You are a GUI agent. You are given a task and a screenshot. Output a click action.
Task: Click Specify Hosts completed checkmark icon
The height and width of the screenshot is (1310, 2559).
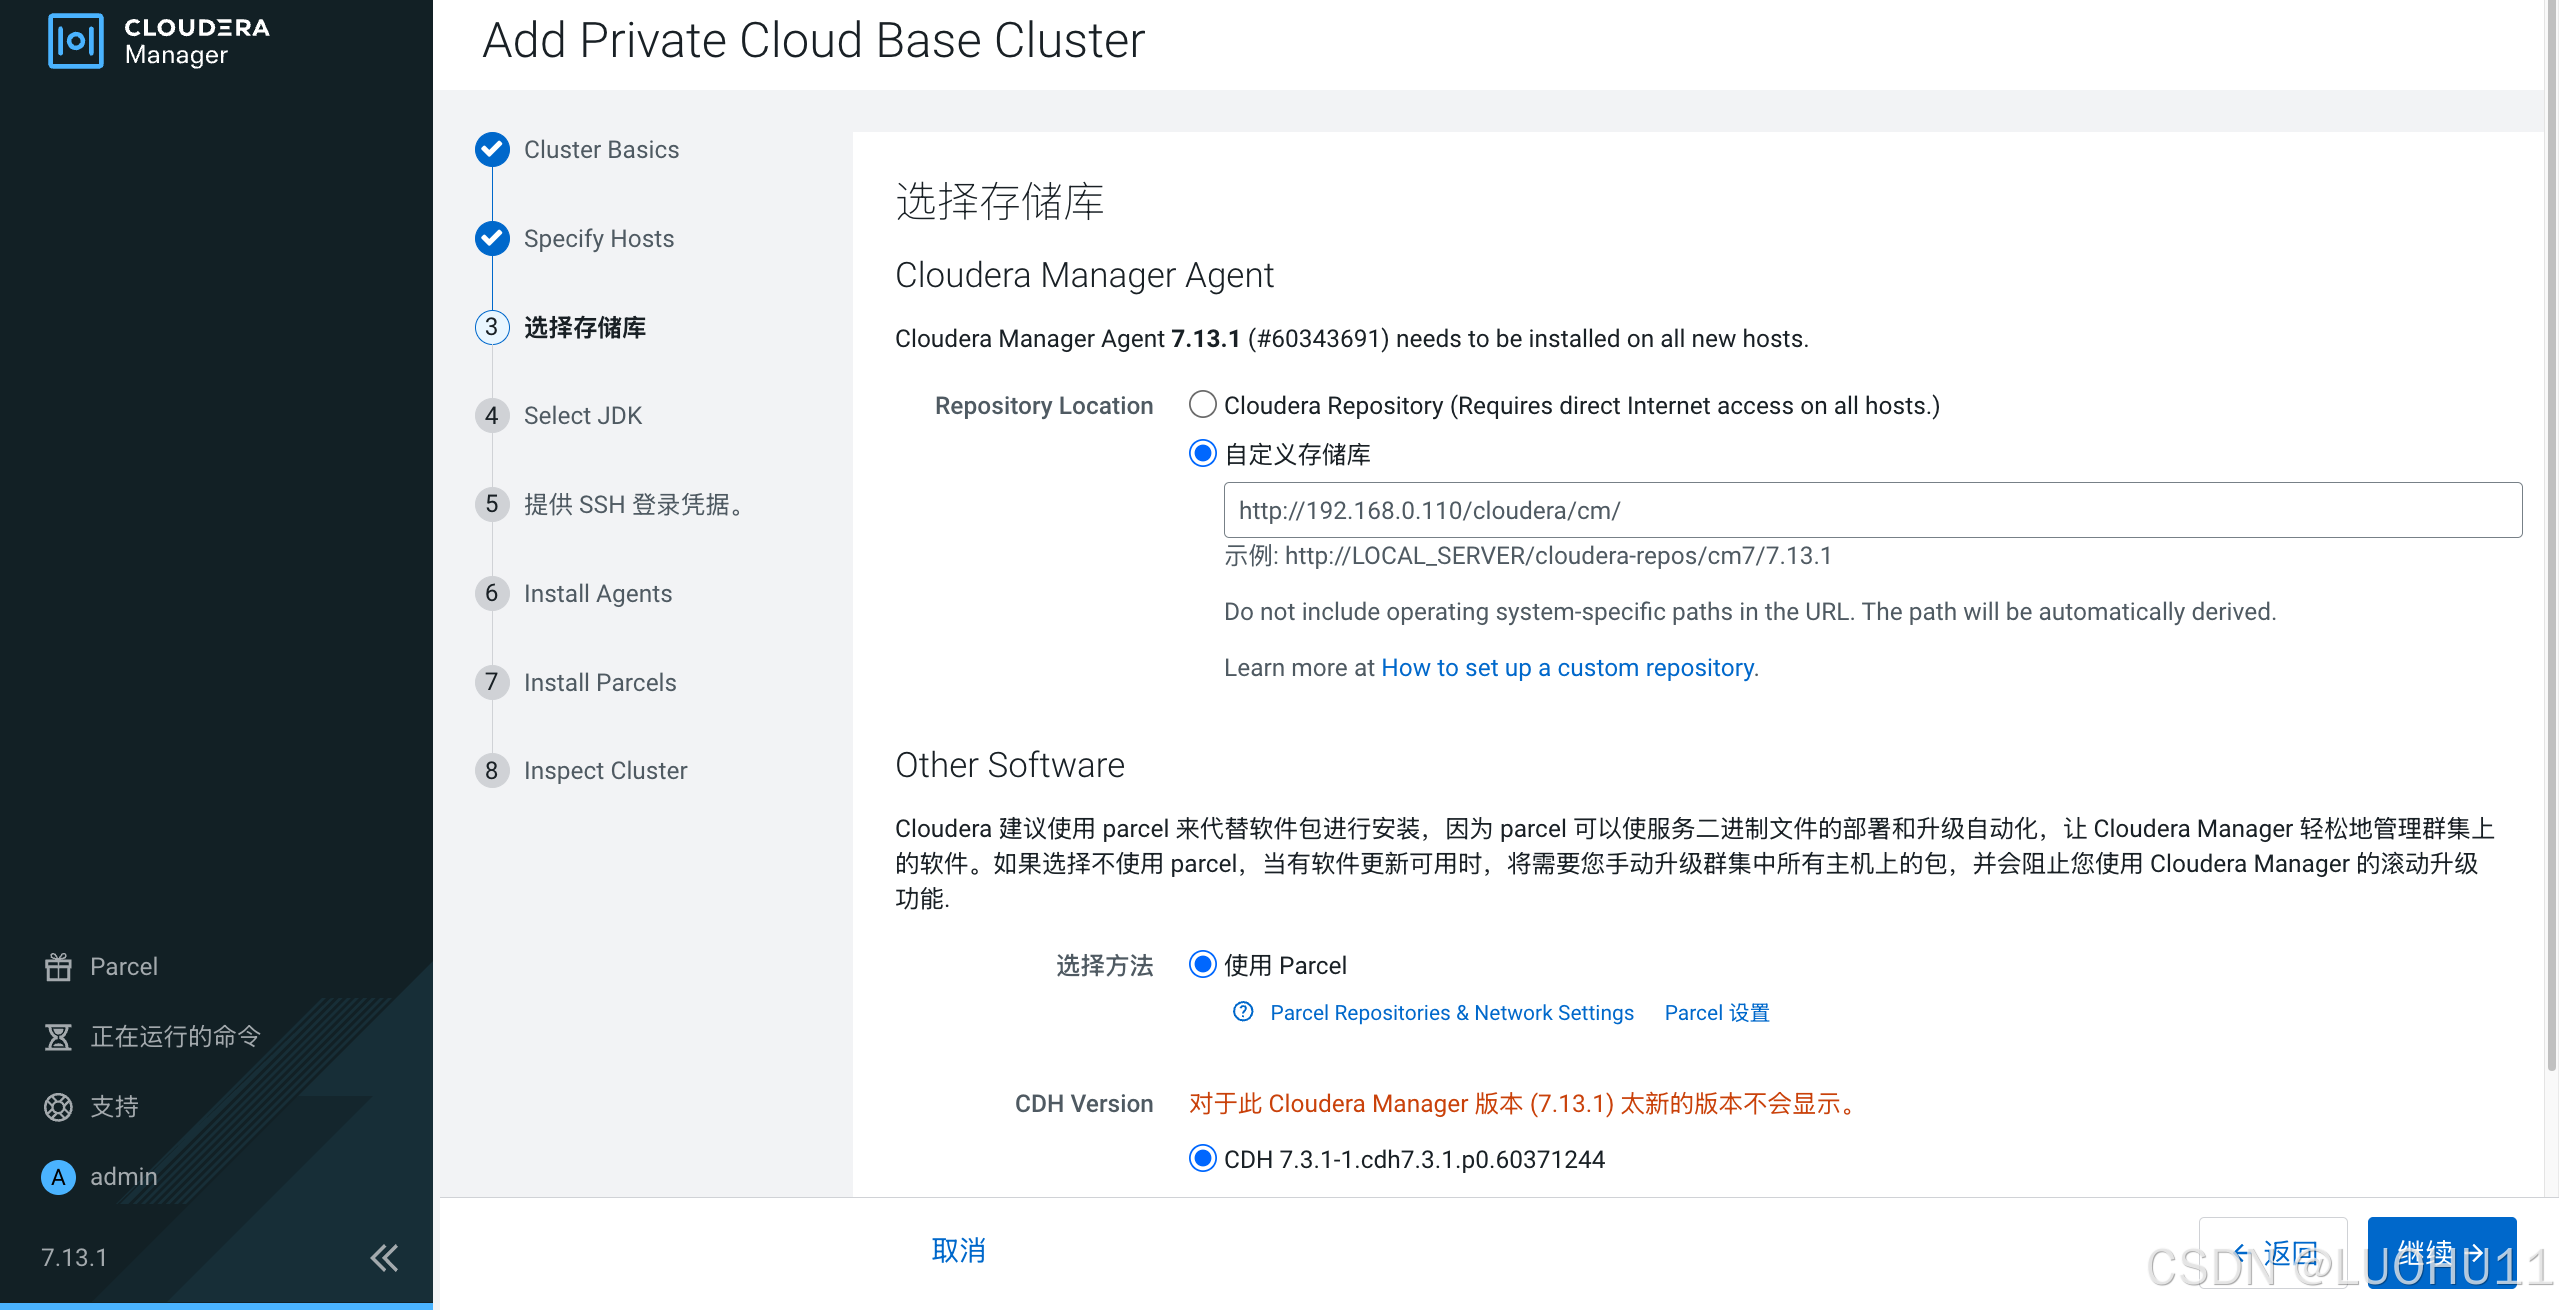tap(492, 238)
